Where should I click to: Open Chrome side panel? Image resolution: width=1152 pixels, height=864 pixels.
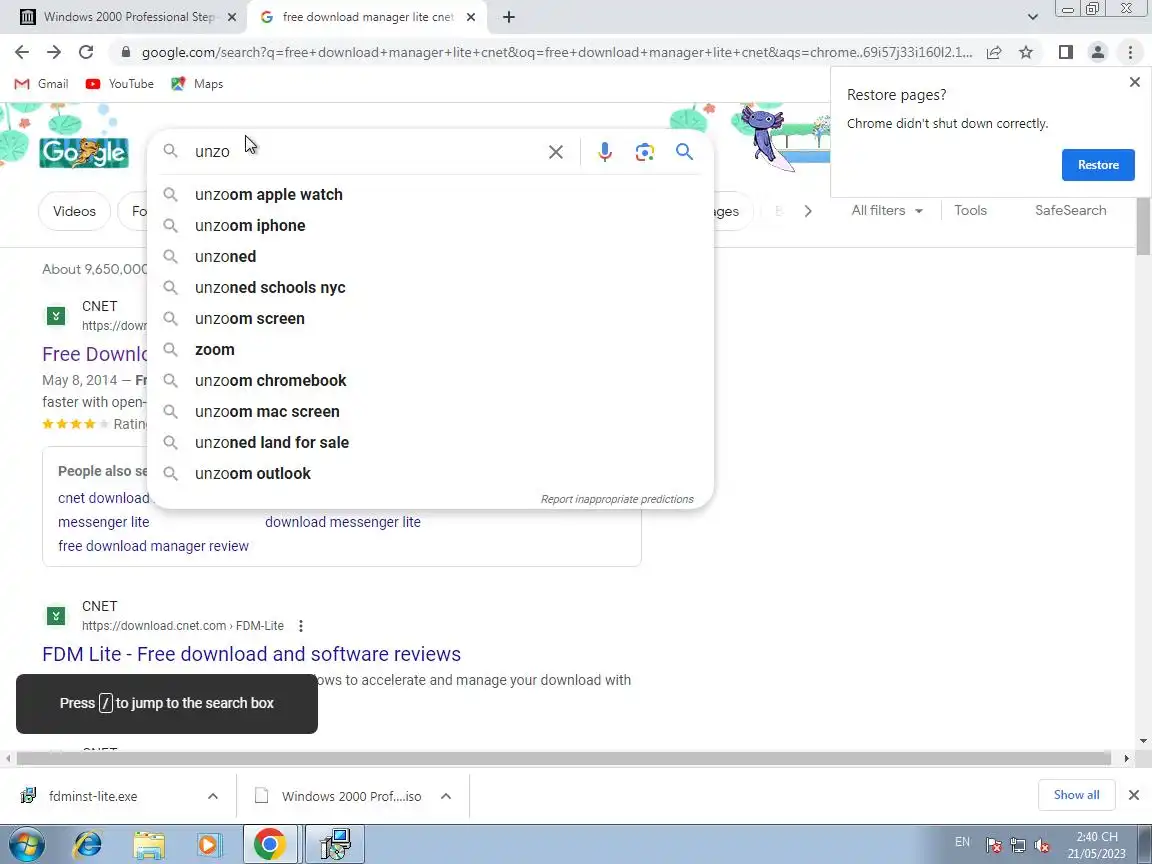[1066, 52]
